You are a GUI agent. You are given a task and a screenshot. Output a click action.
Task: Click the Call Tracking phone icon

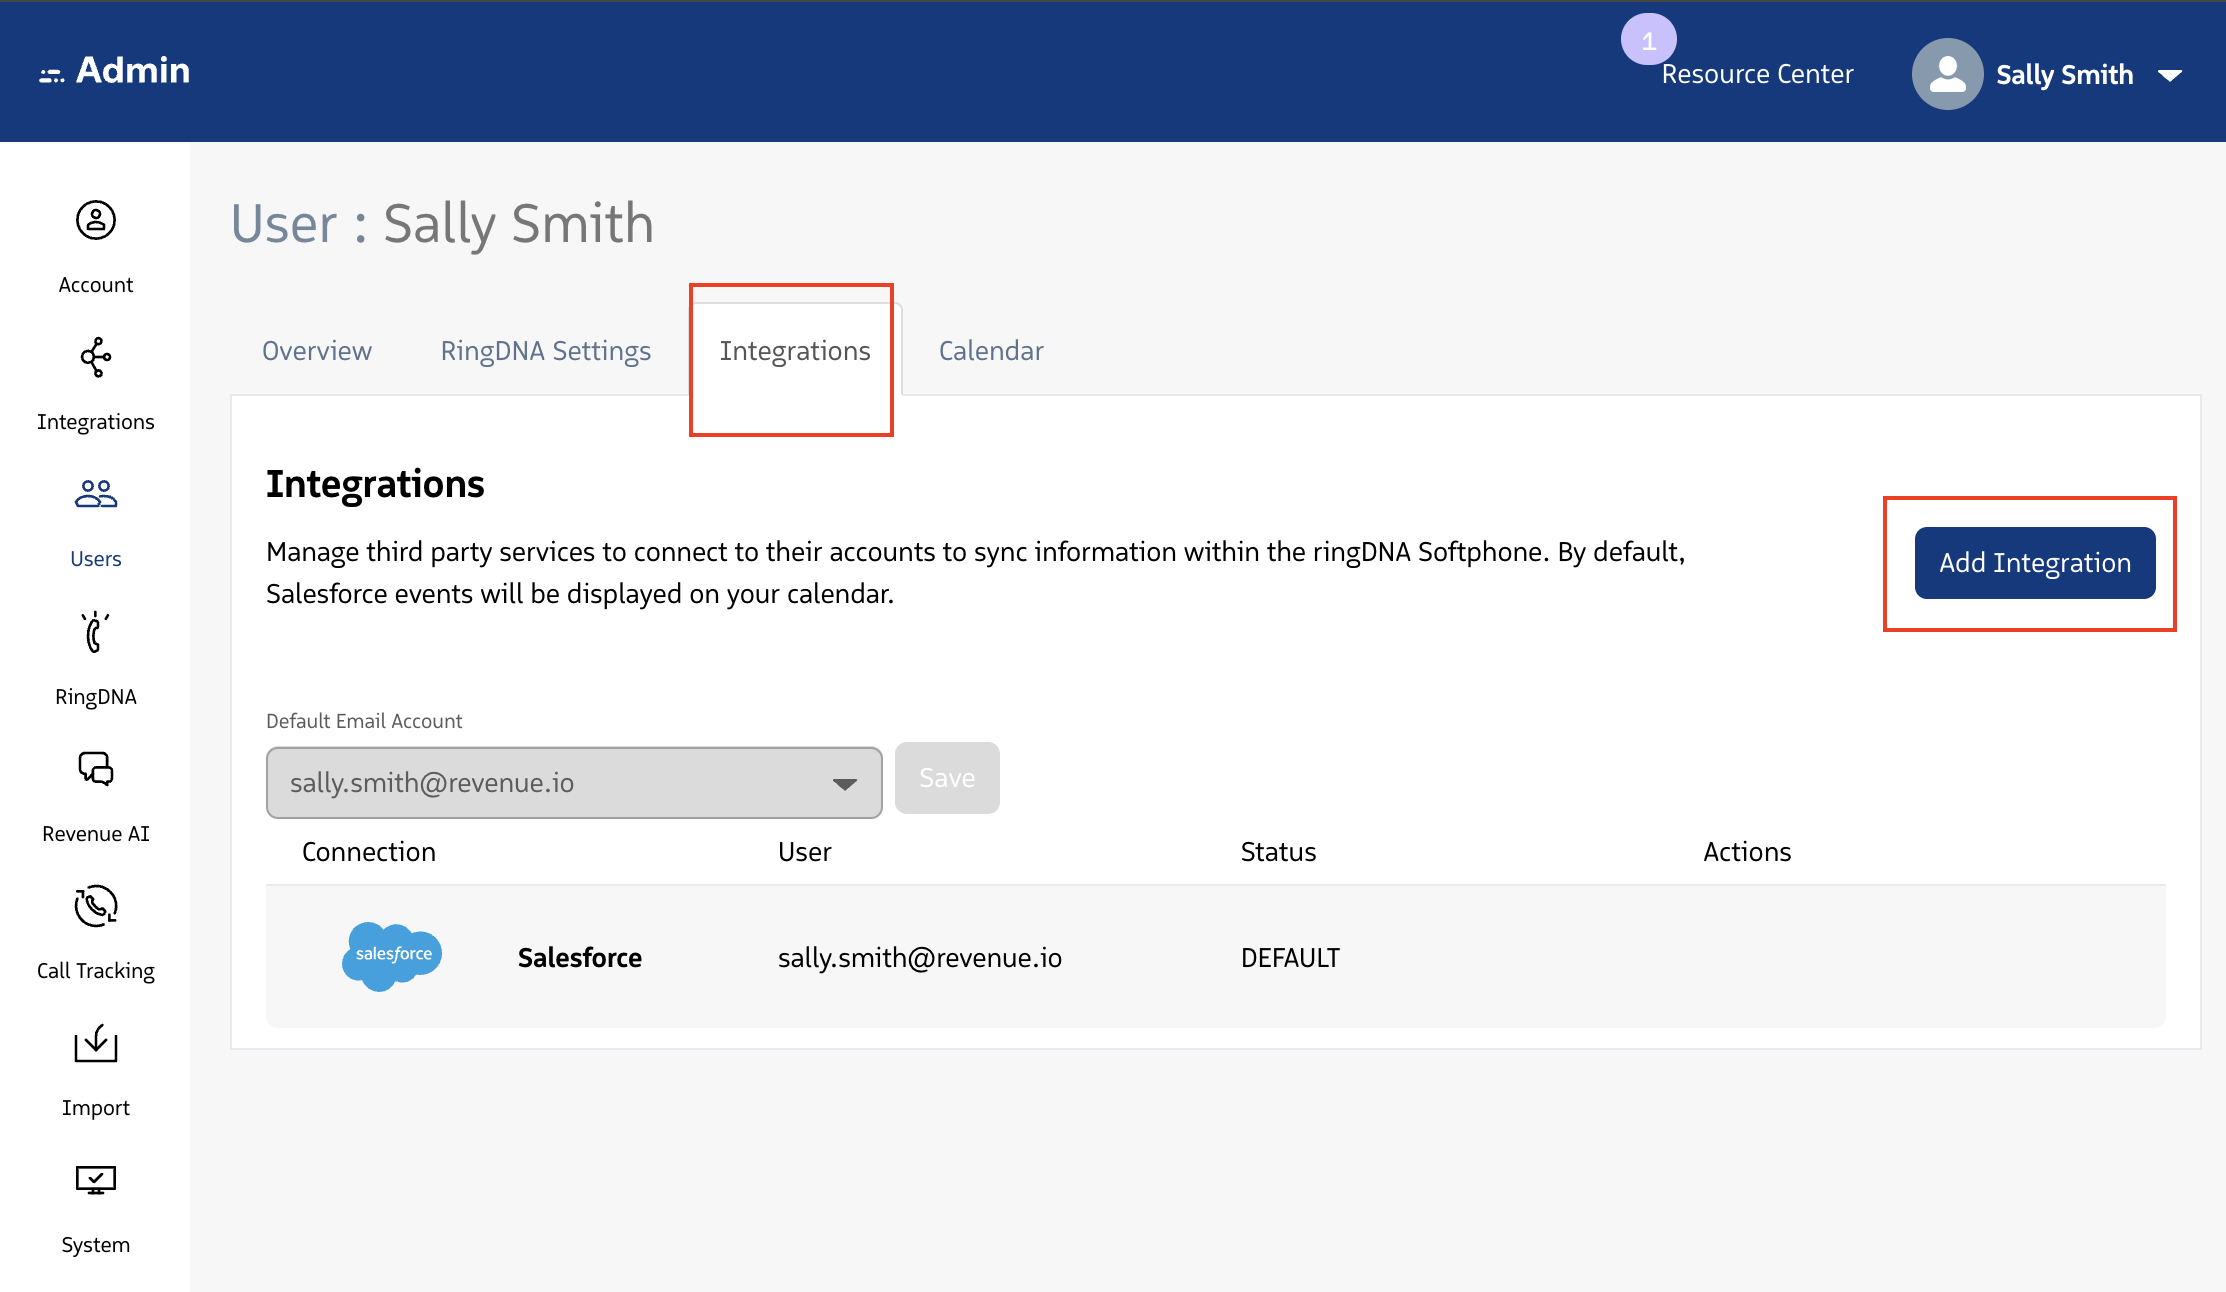(x=96, y=906)
